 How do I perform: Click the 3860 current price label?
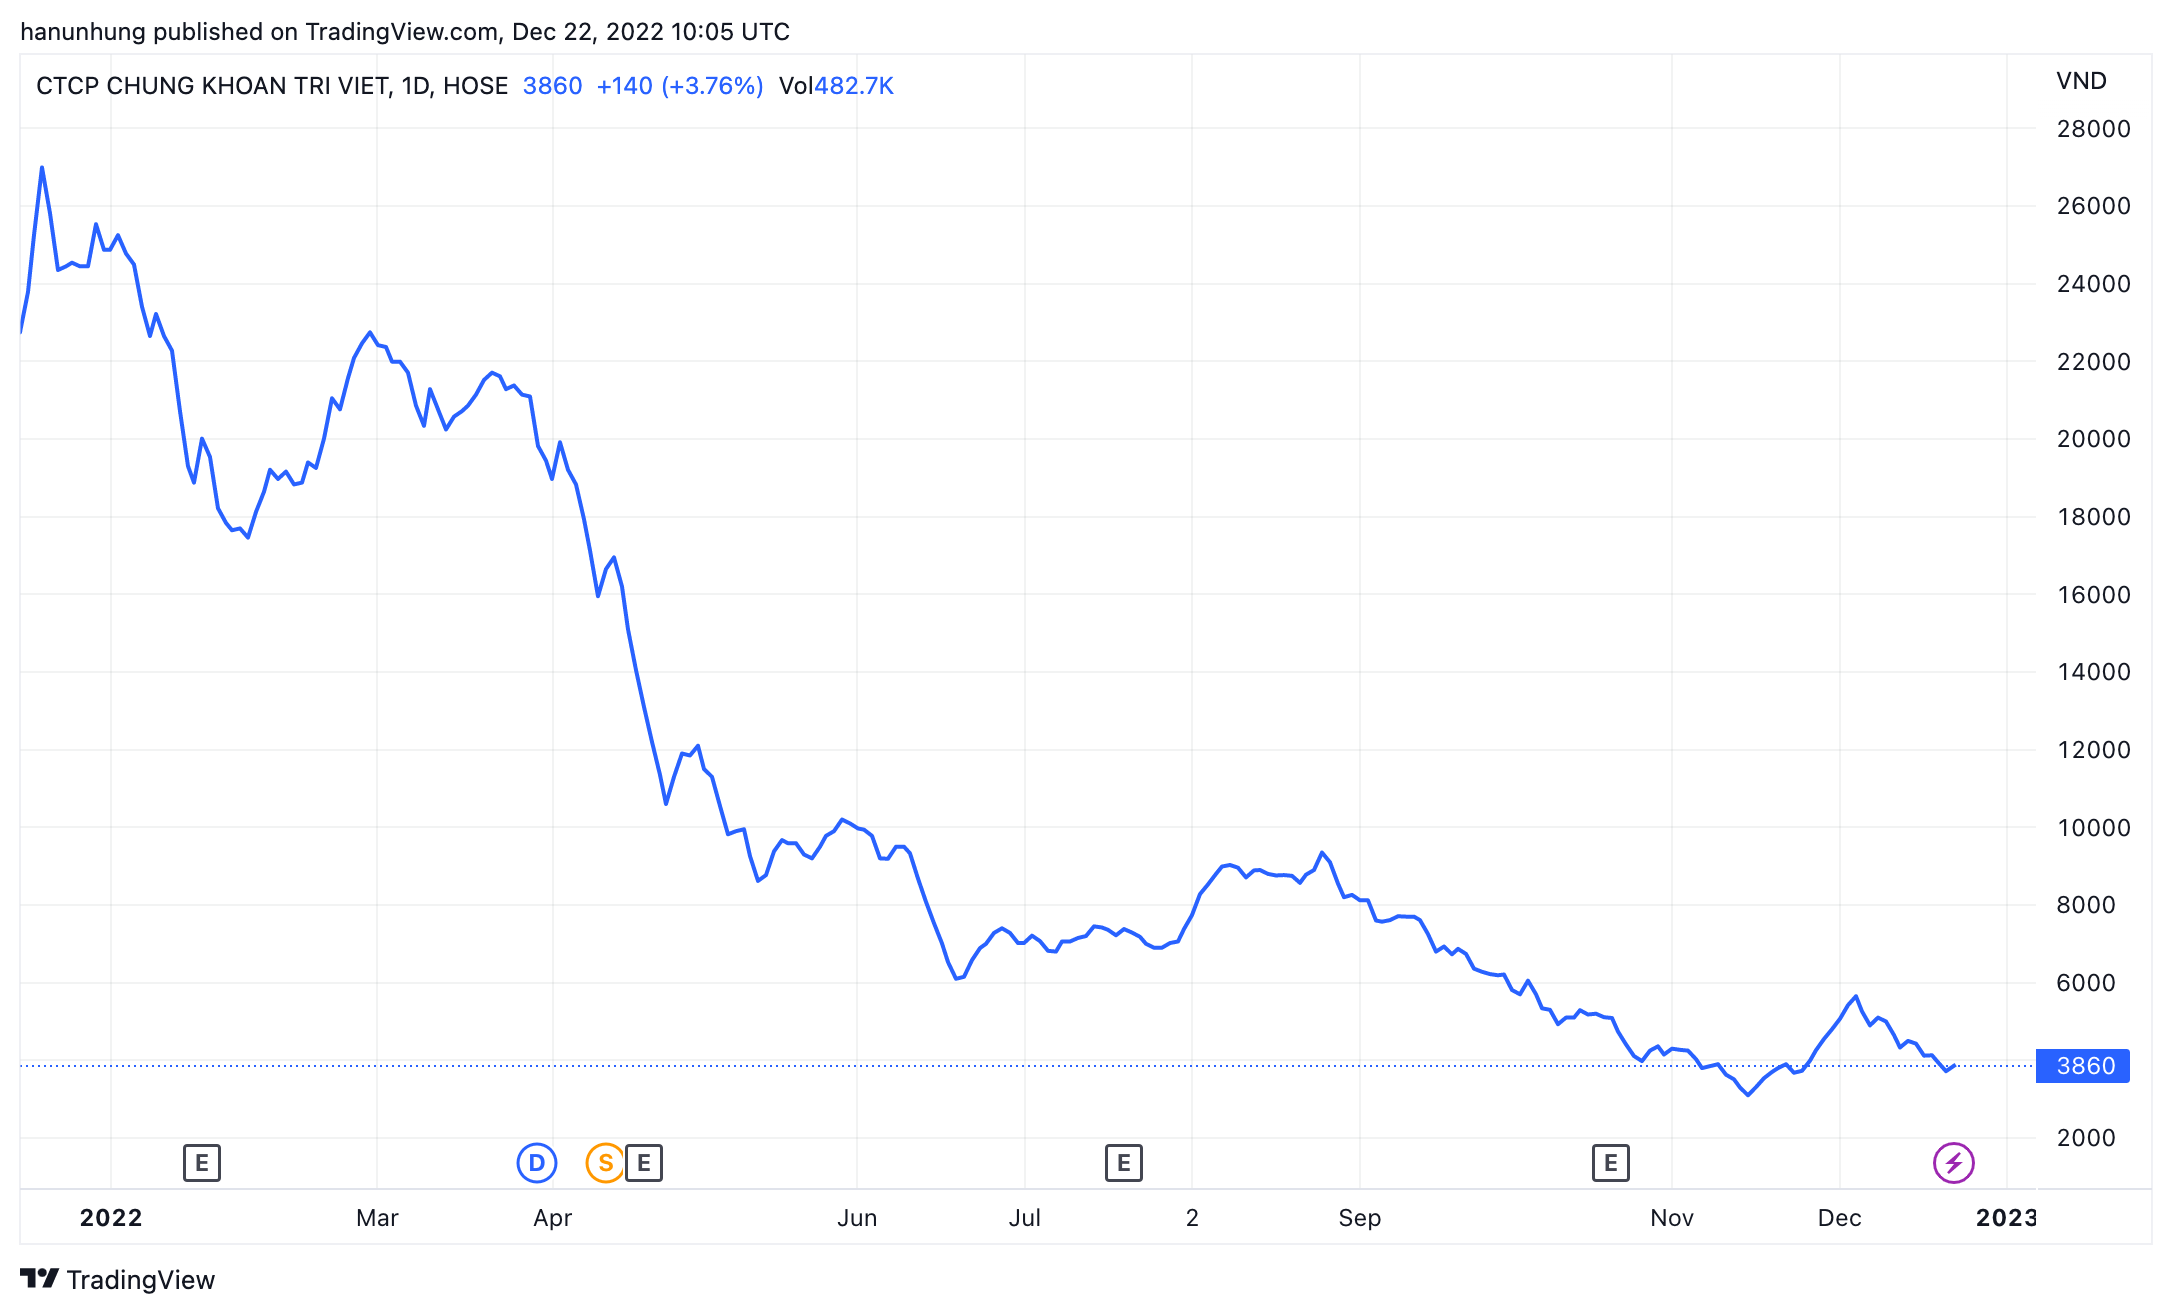coord(2083,1066)
